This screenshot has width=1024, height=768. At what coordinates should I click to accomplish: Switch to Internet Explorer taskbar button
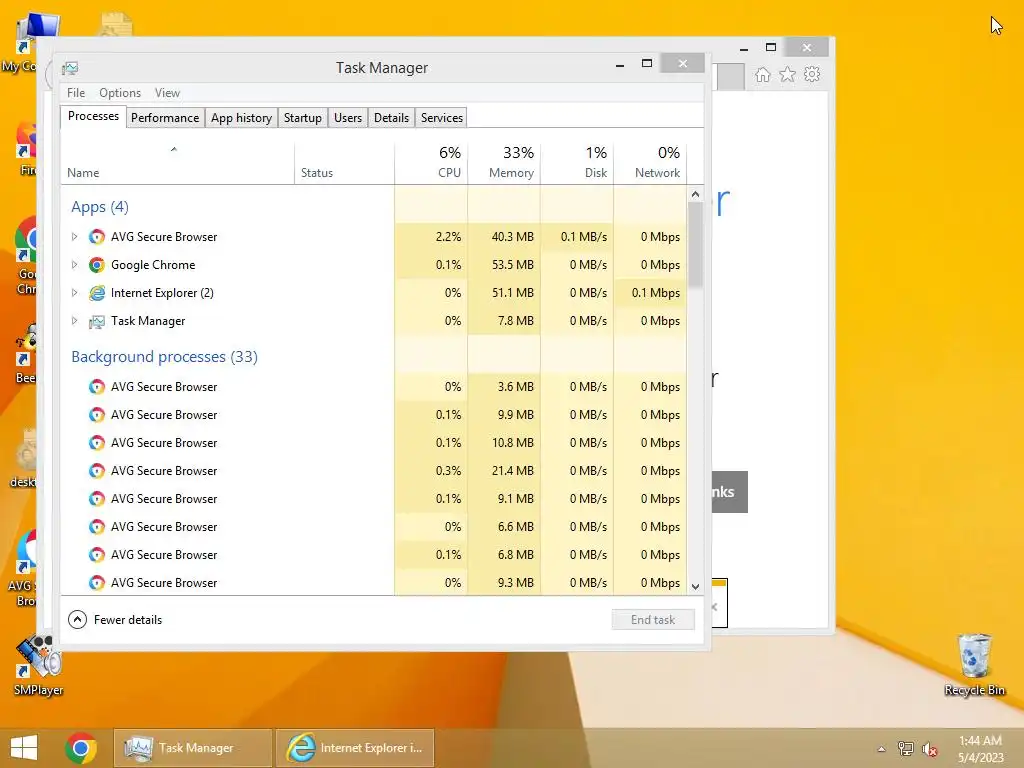(x=355, y=748)
